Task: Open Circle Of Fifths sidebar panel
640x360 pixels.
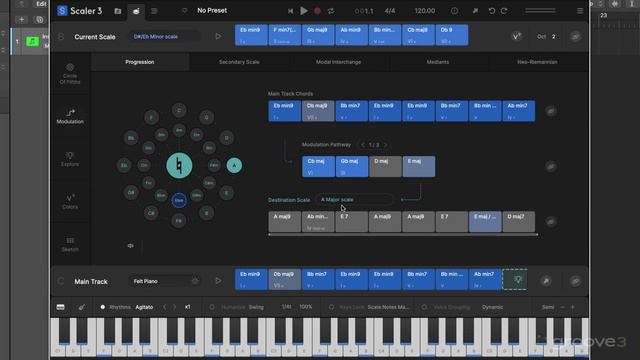Action: point(70,74)
